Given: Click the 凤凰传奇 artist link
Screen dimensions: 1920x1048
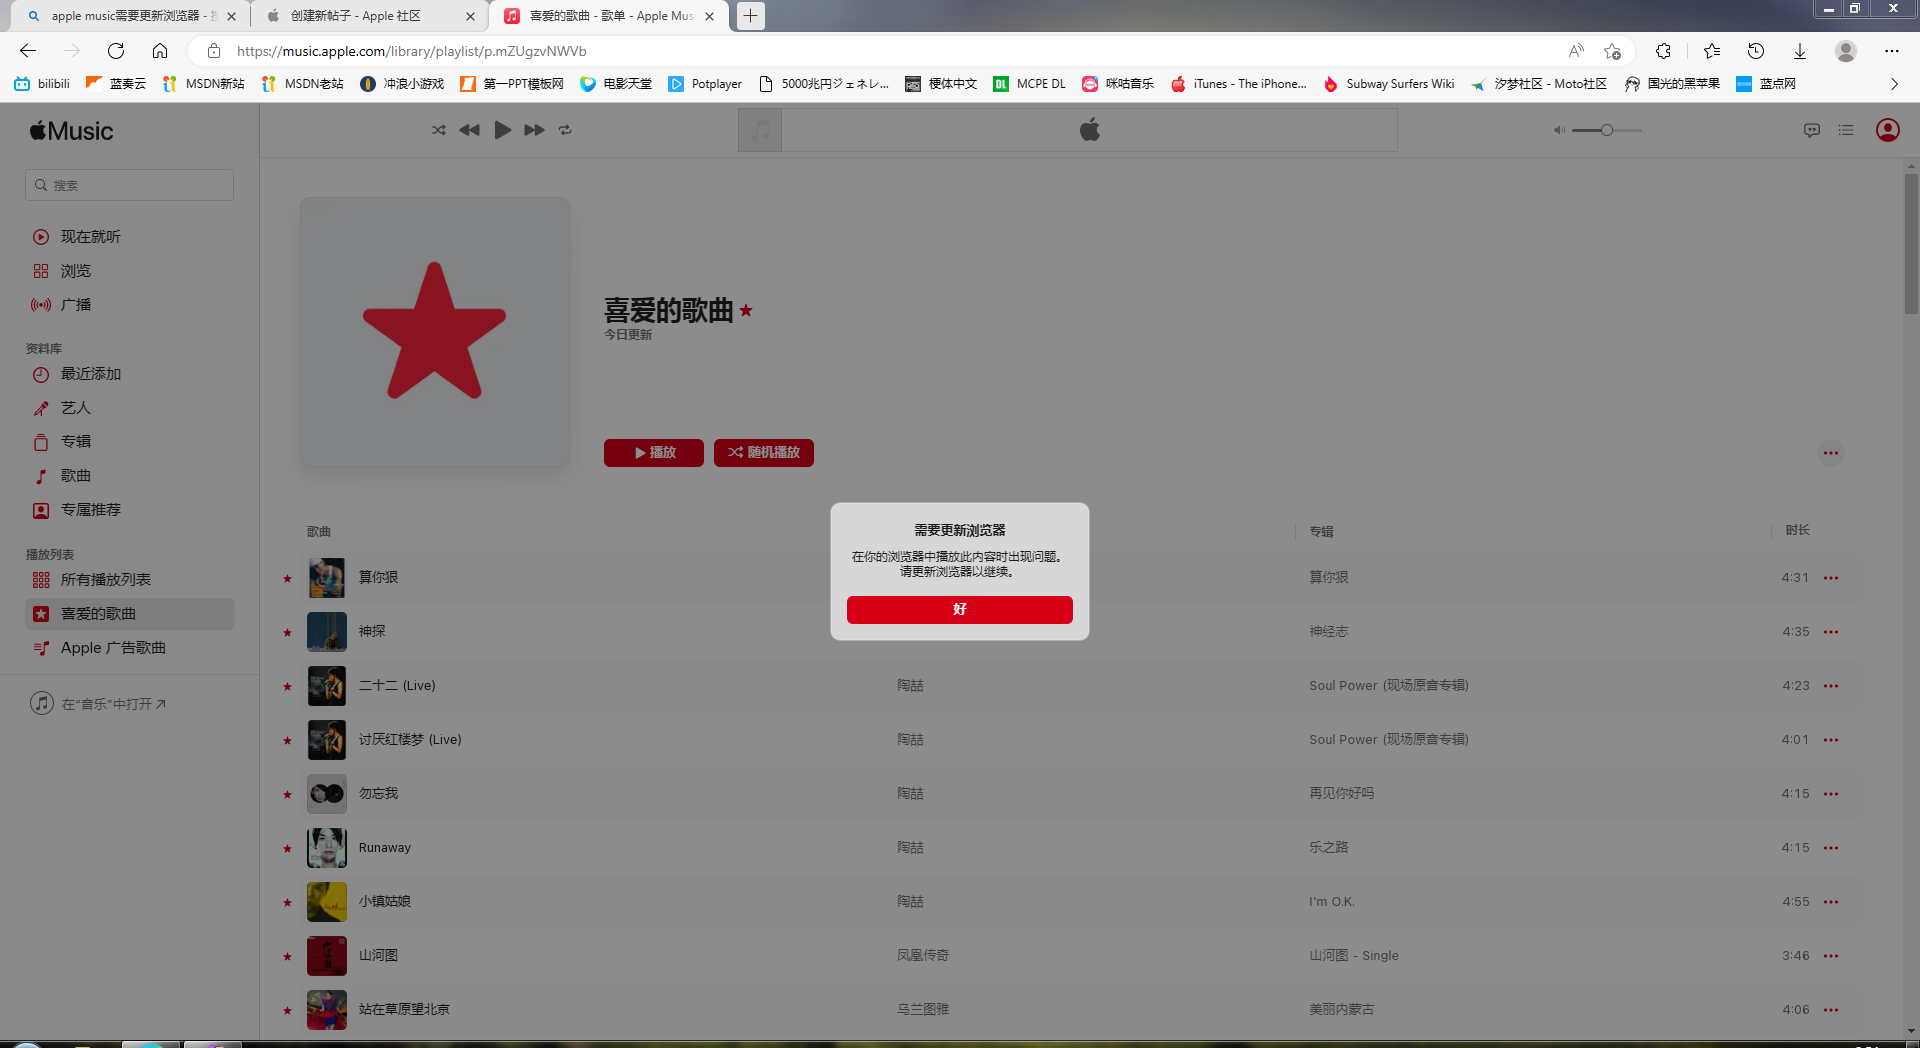Looking at the screenshot, I should pos(922,956).
